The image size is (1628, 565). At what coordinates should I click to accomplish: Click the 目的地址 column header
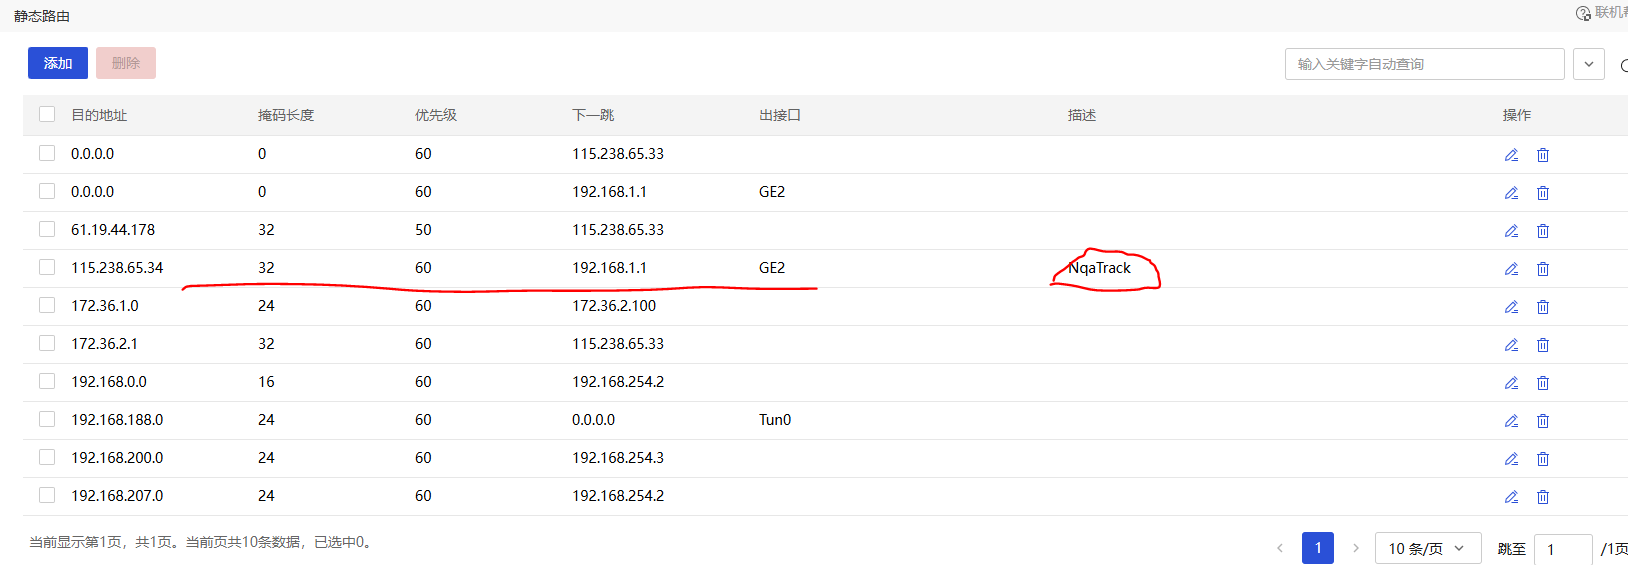pyautogui.click(x=99, y=115)
